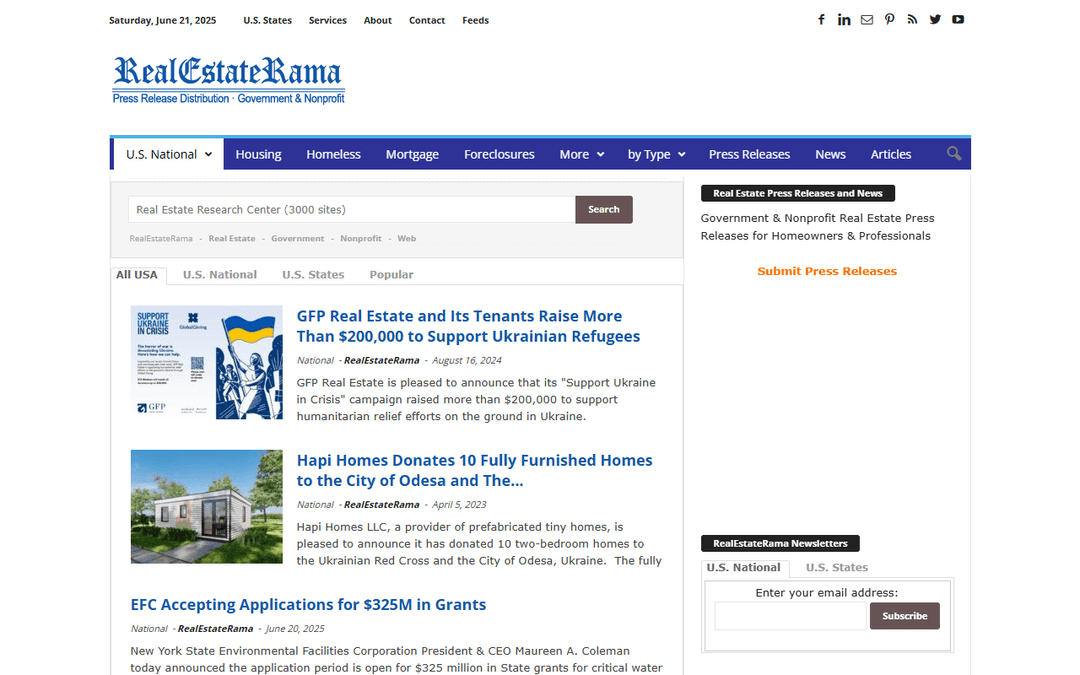Expand the by Type navigation dropdown
The height and width of the screenshot is (675, 1080).
(656, 154)
